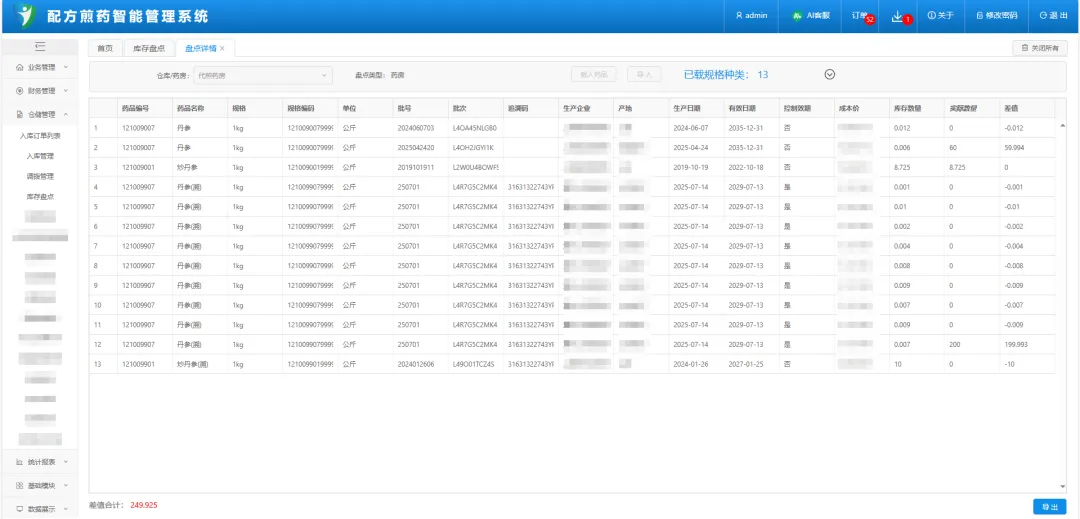Toggle the circled chevron filter expander
Viewport: 1080px width, 519px height.
829,74
